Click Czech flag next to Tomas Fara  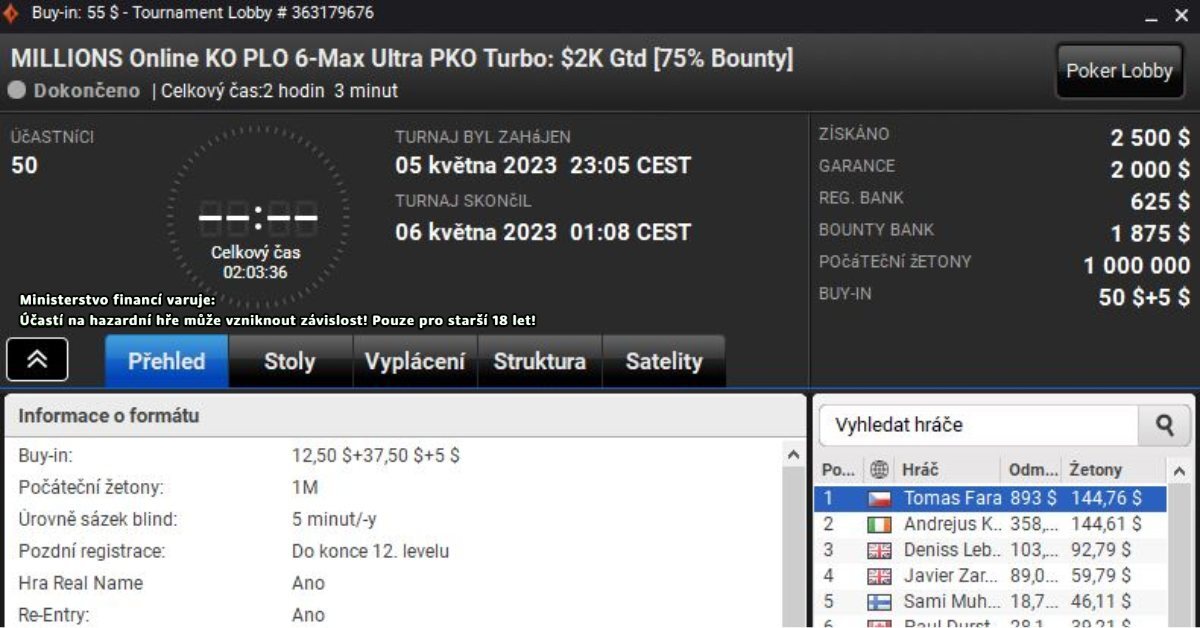(879, 498)
